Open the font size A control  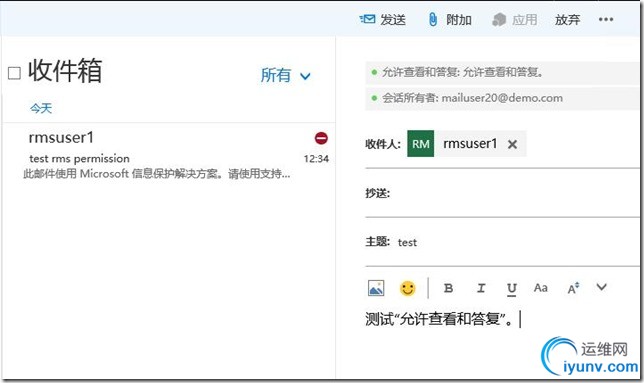573,288
